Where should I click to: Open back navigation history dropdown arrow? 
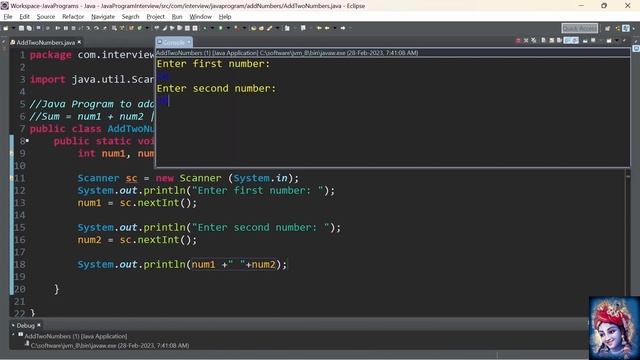[x=335, y=28]
